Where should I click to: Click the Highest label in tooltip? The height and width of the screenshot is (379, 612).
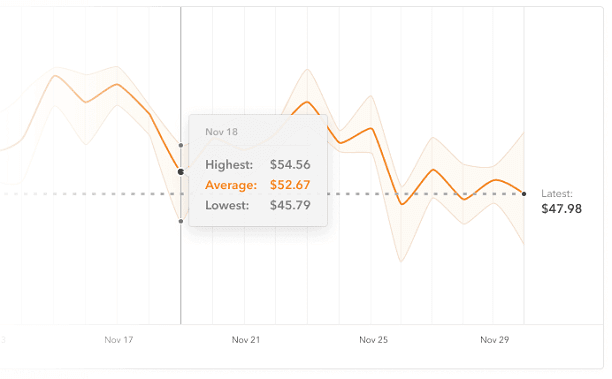(229, 165)
